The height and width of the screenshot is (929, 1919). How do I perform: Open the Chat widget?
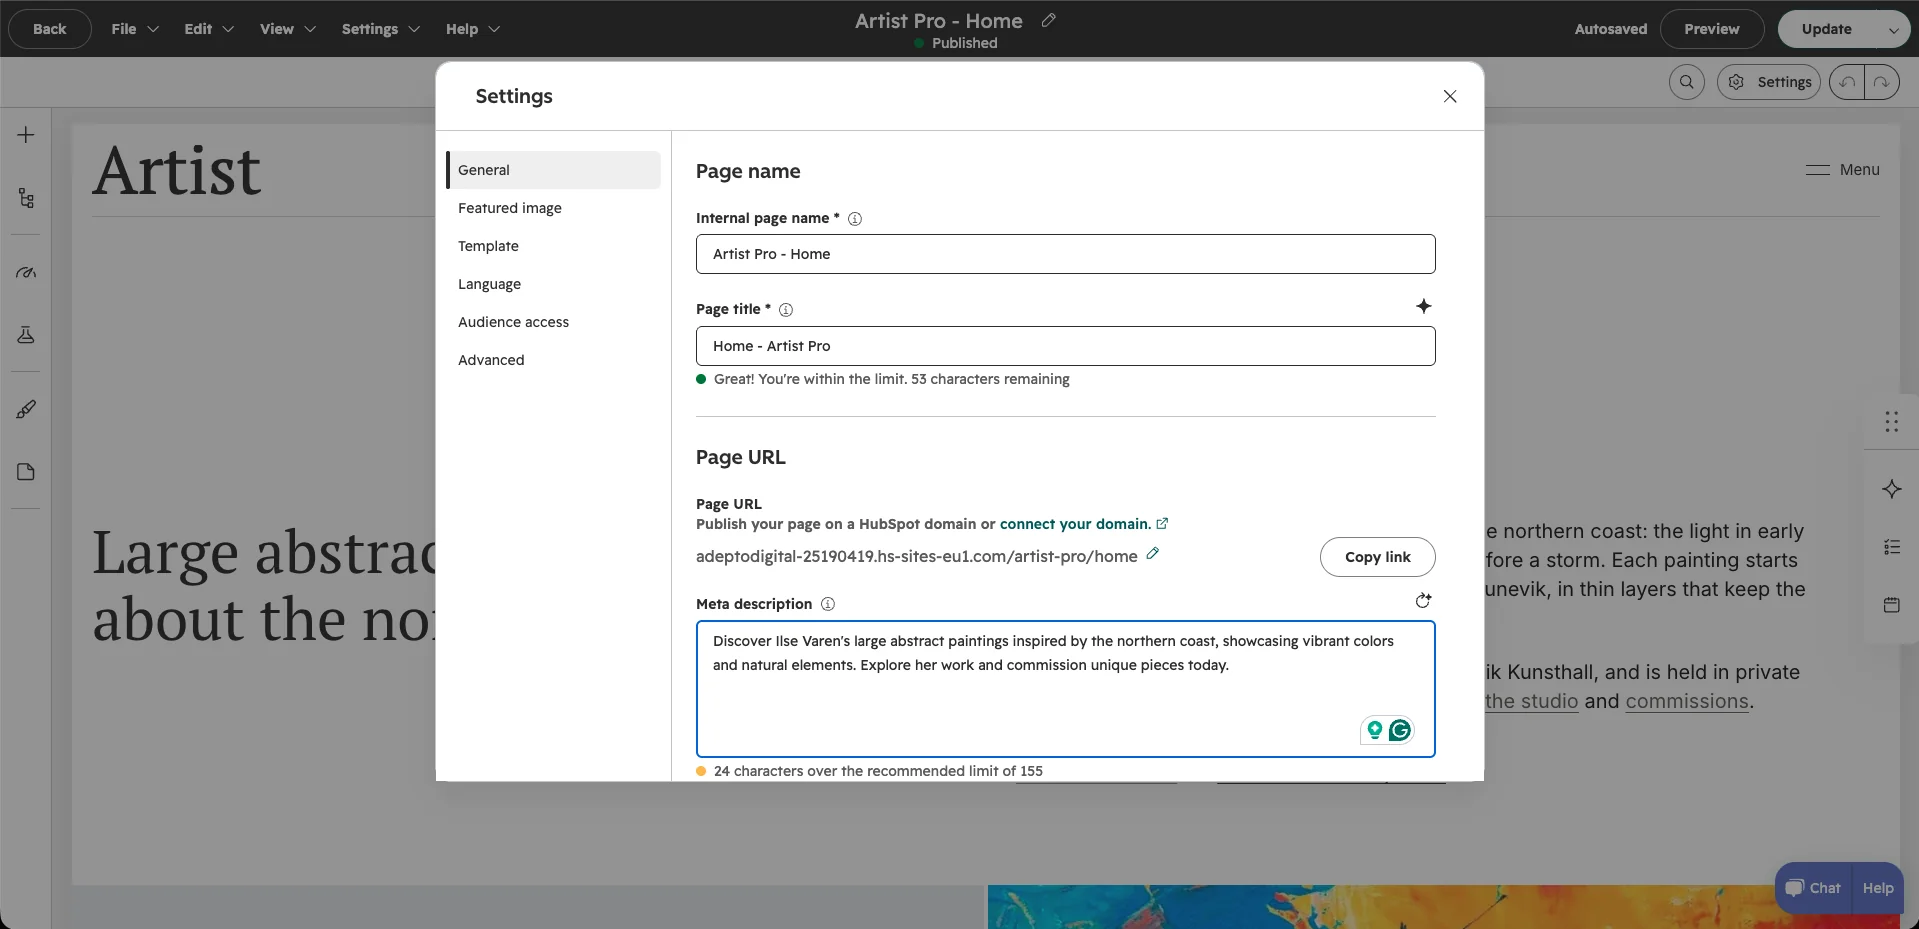point(1813,888)
